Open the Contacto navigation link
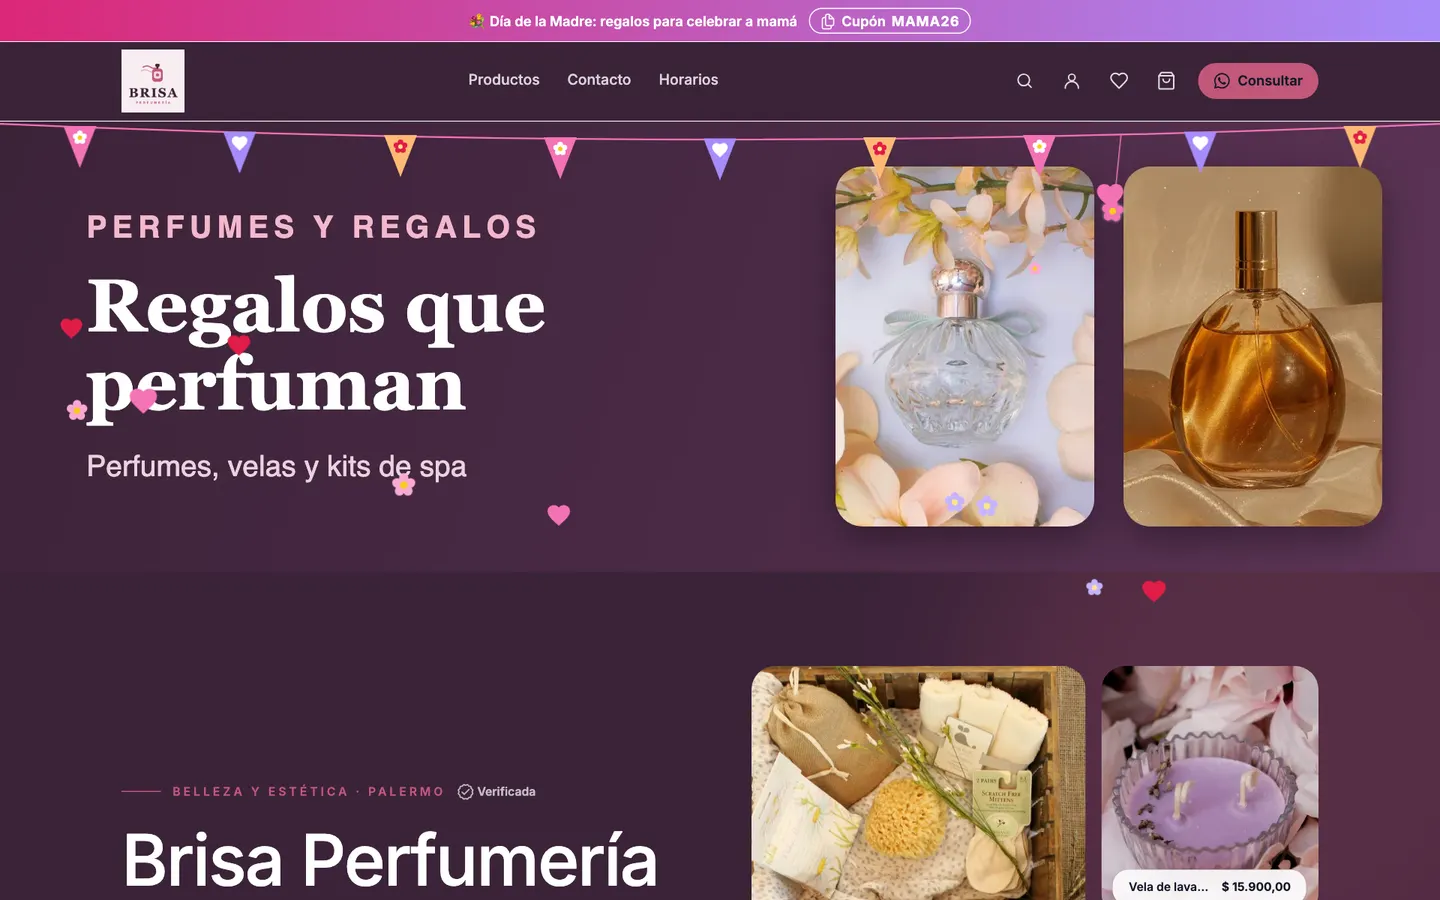Image resolution: width=1440 pixels, height=900 pixels. 599,80
